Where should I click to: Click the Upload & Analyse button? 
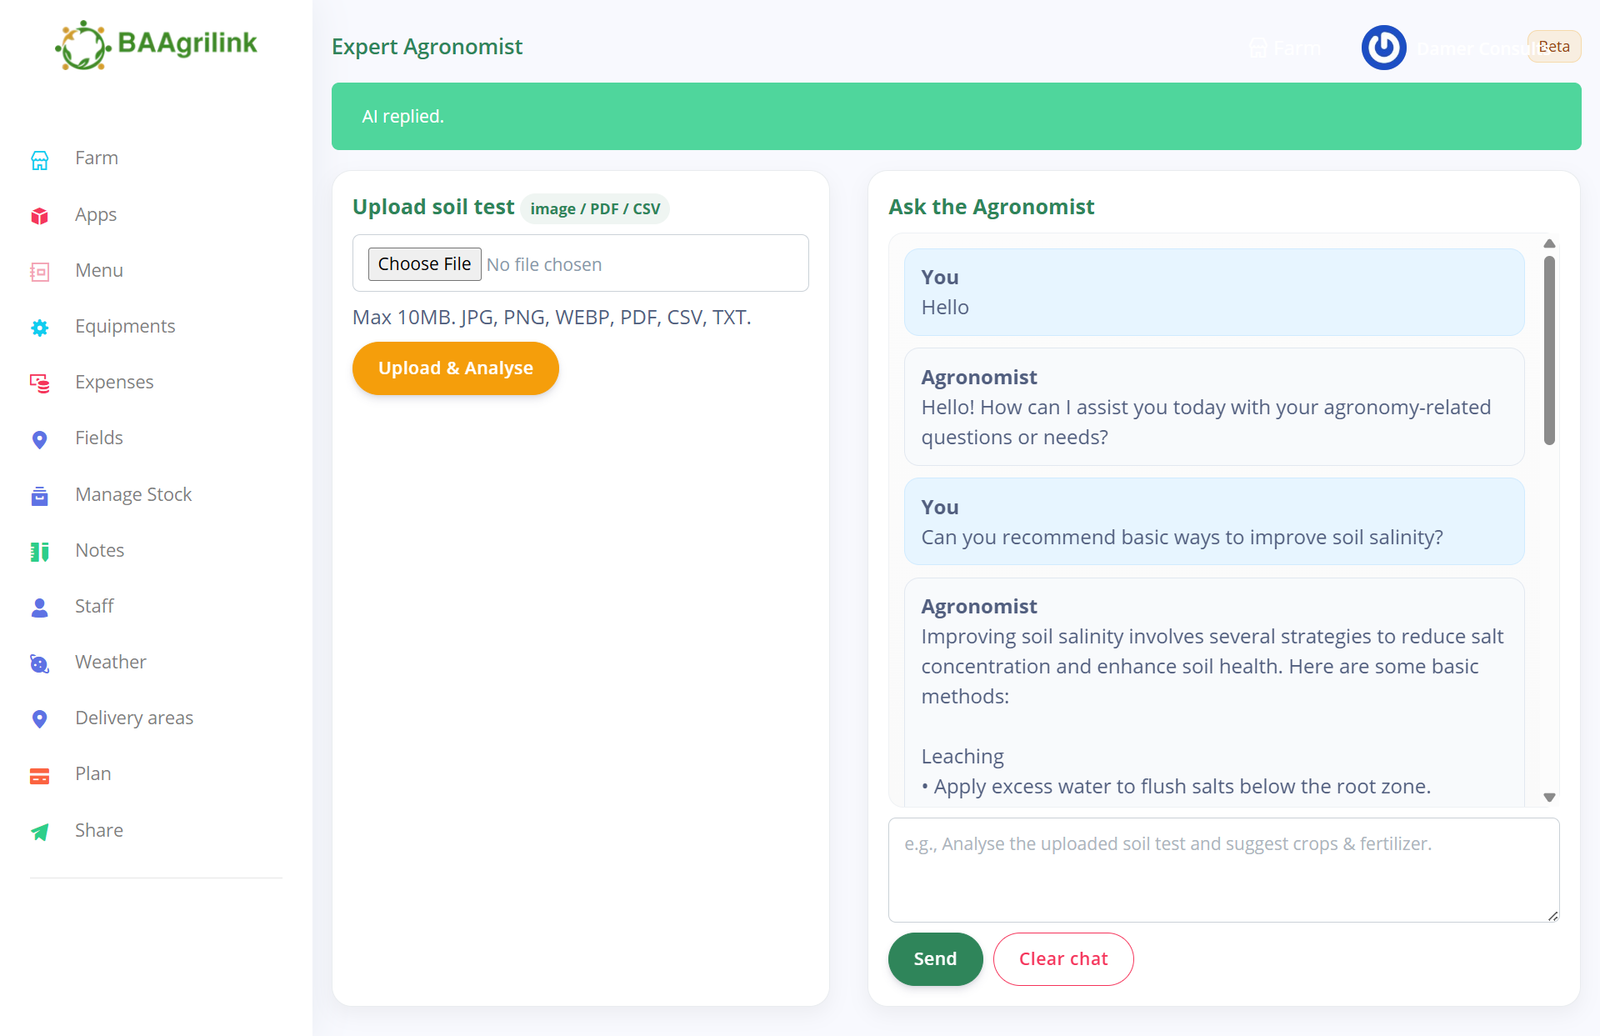tap(455, 368)
